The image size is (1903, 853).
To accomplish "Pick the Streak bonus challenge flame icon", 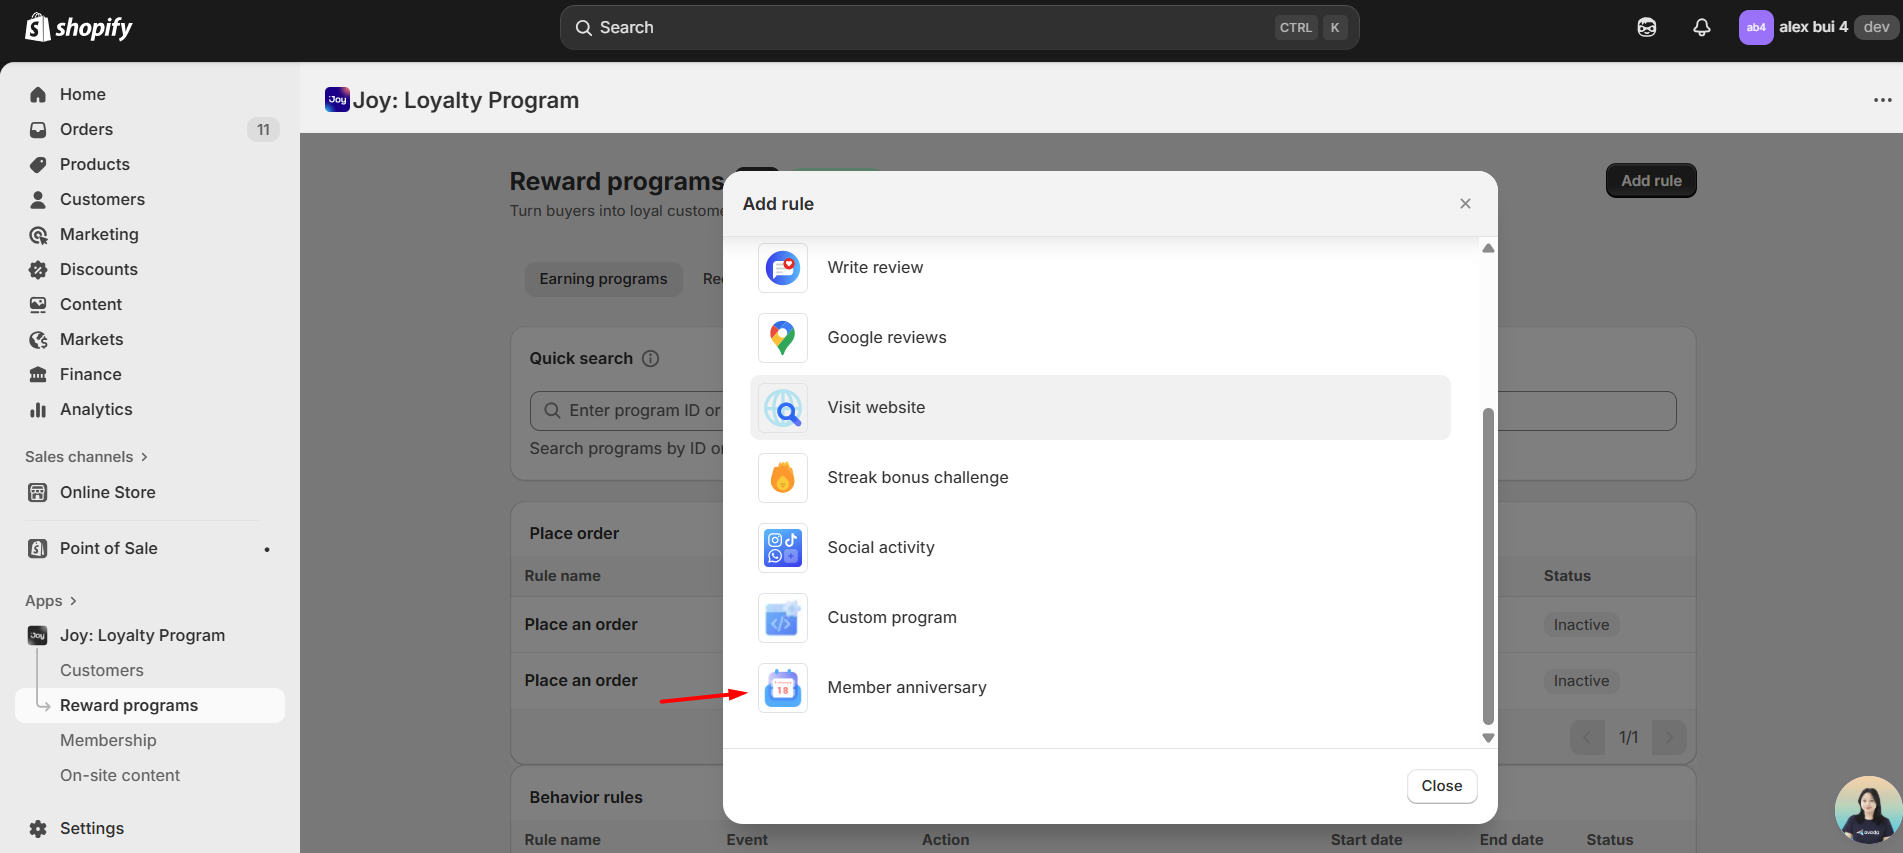I will click(x=782, y=478).
